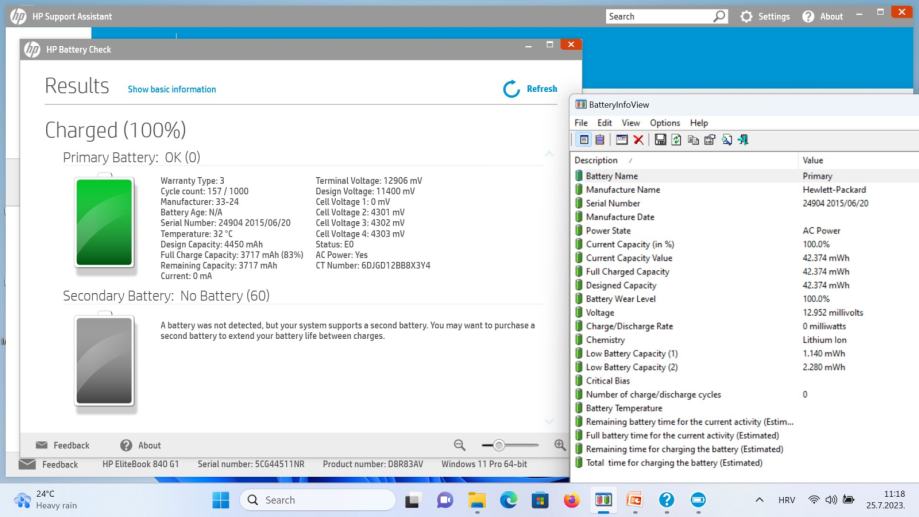Click the green Refresh page icon in BatteryInfoView toolbar

[x=676, y=140]
